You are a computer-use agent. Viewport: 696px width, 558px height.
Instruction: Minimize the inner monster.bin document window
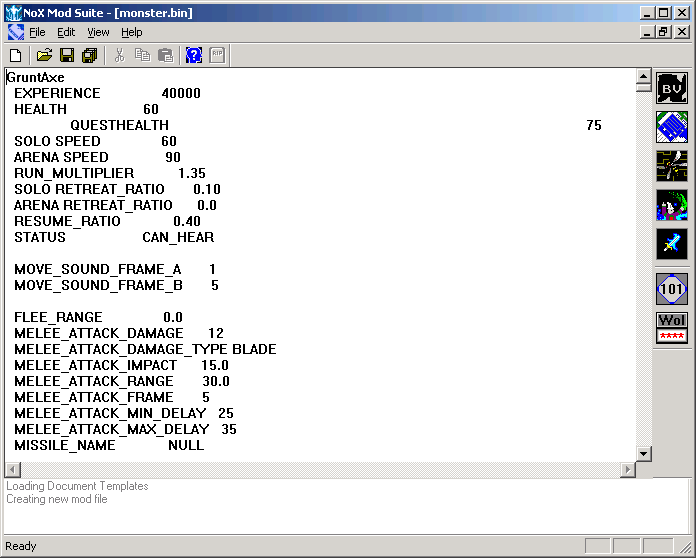coord(647,32)
